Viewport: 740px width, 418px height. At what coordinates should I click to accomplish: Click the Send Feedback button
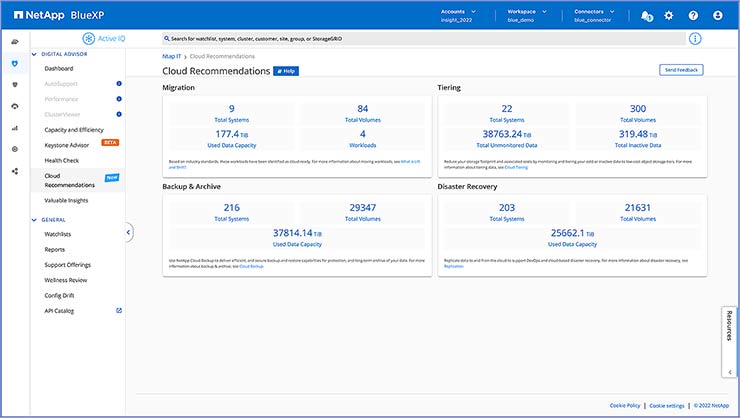(682, 70)
